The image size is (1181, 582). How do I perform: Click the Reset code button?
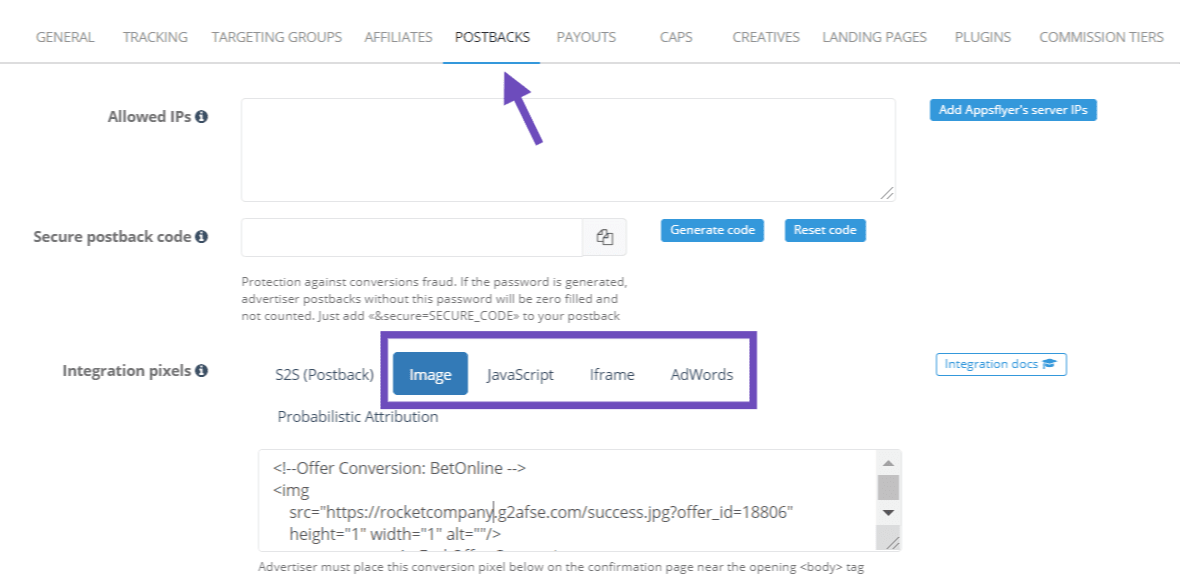(824, 230)
